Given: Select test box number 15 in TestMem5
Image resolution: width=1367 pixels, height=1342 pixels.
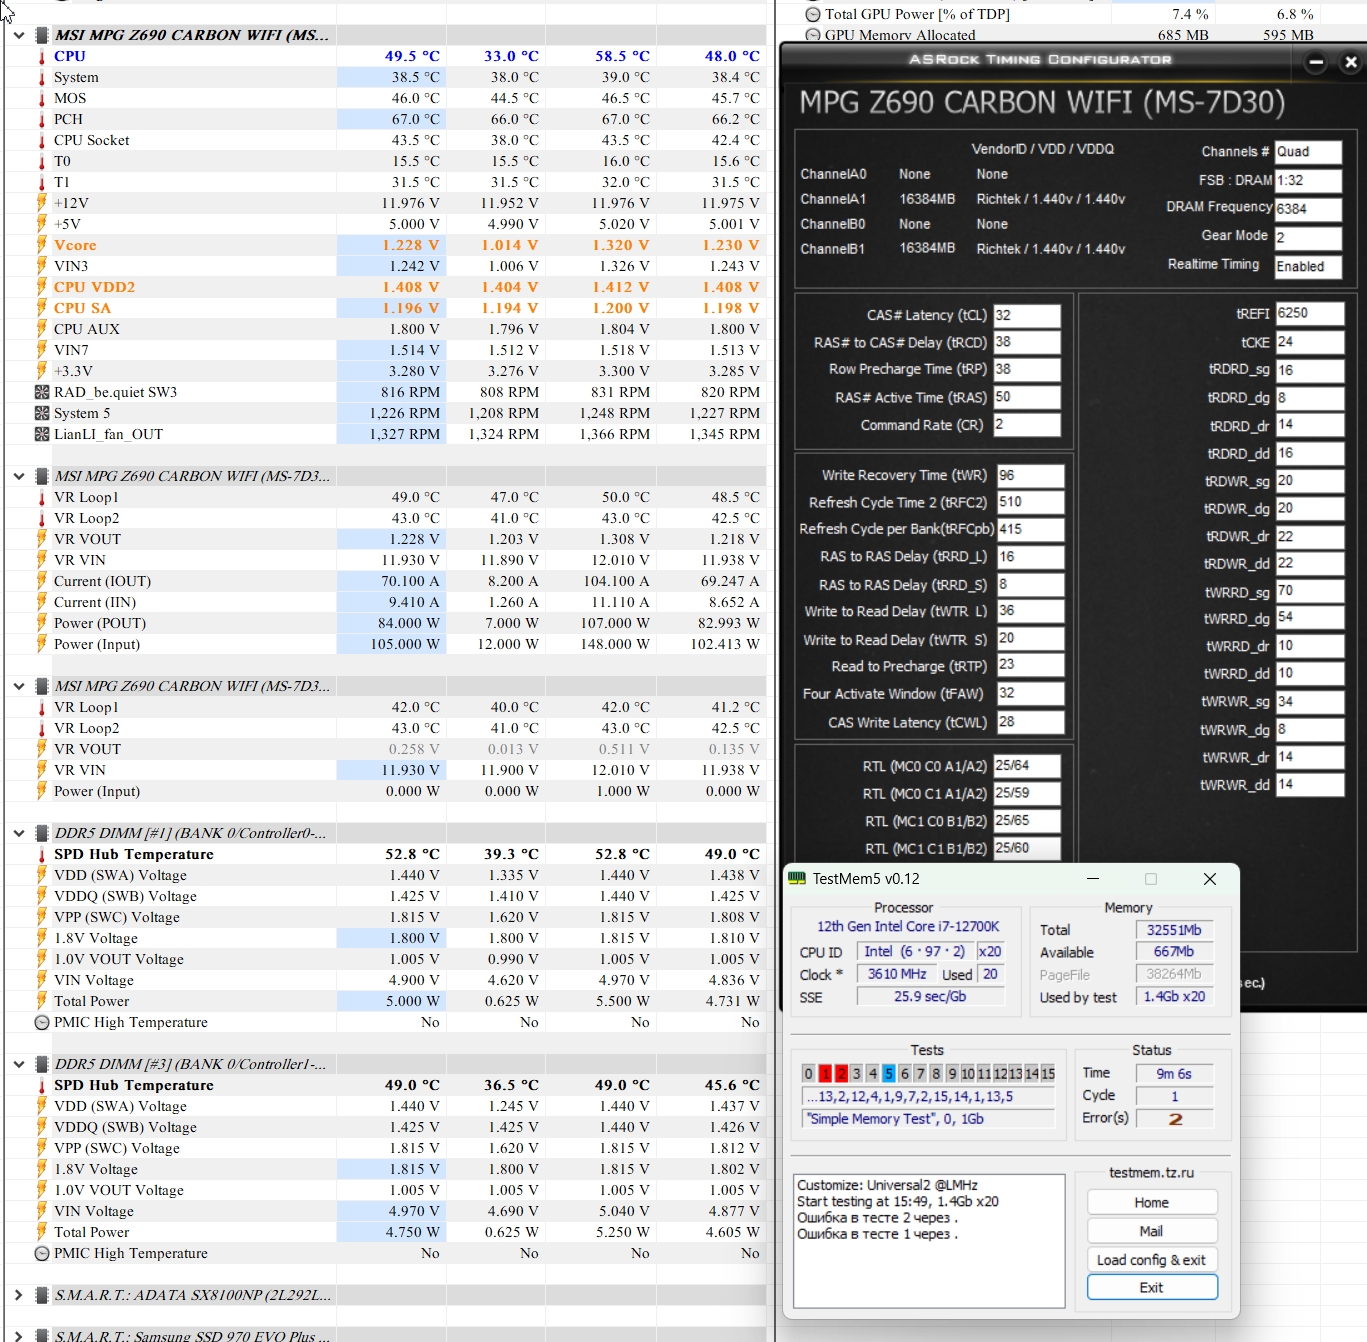Looking at the screenshot, I should pos(1048,1073).
